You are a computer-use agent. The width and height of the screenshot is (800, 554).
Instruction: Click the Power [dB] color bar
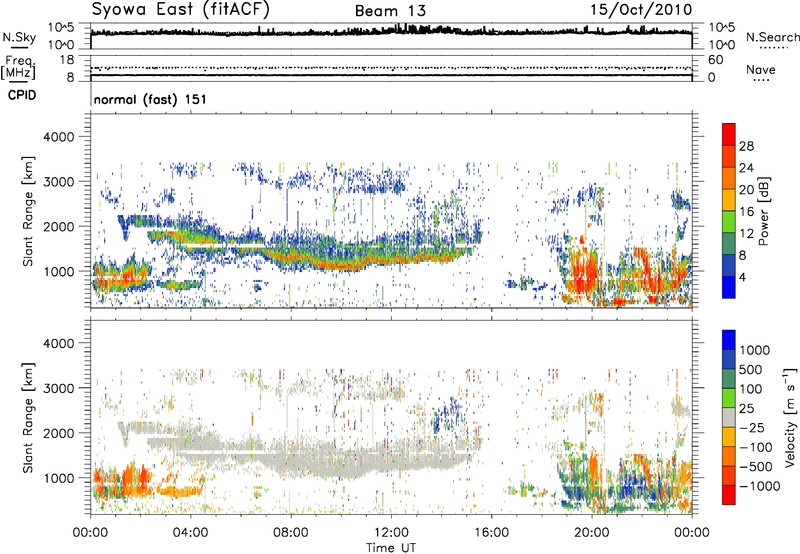click(729, 211)
